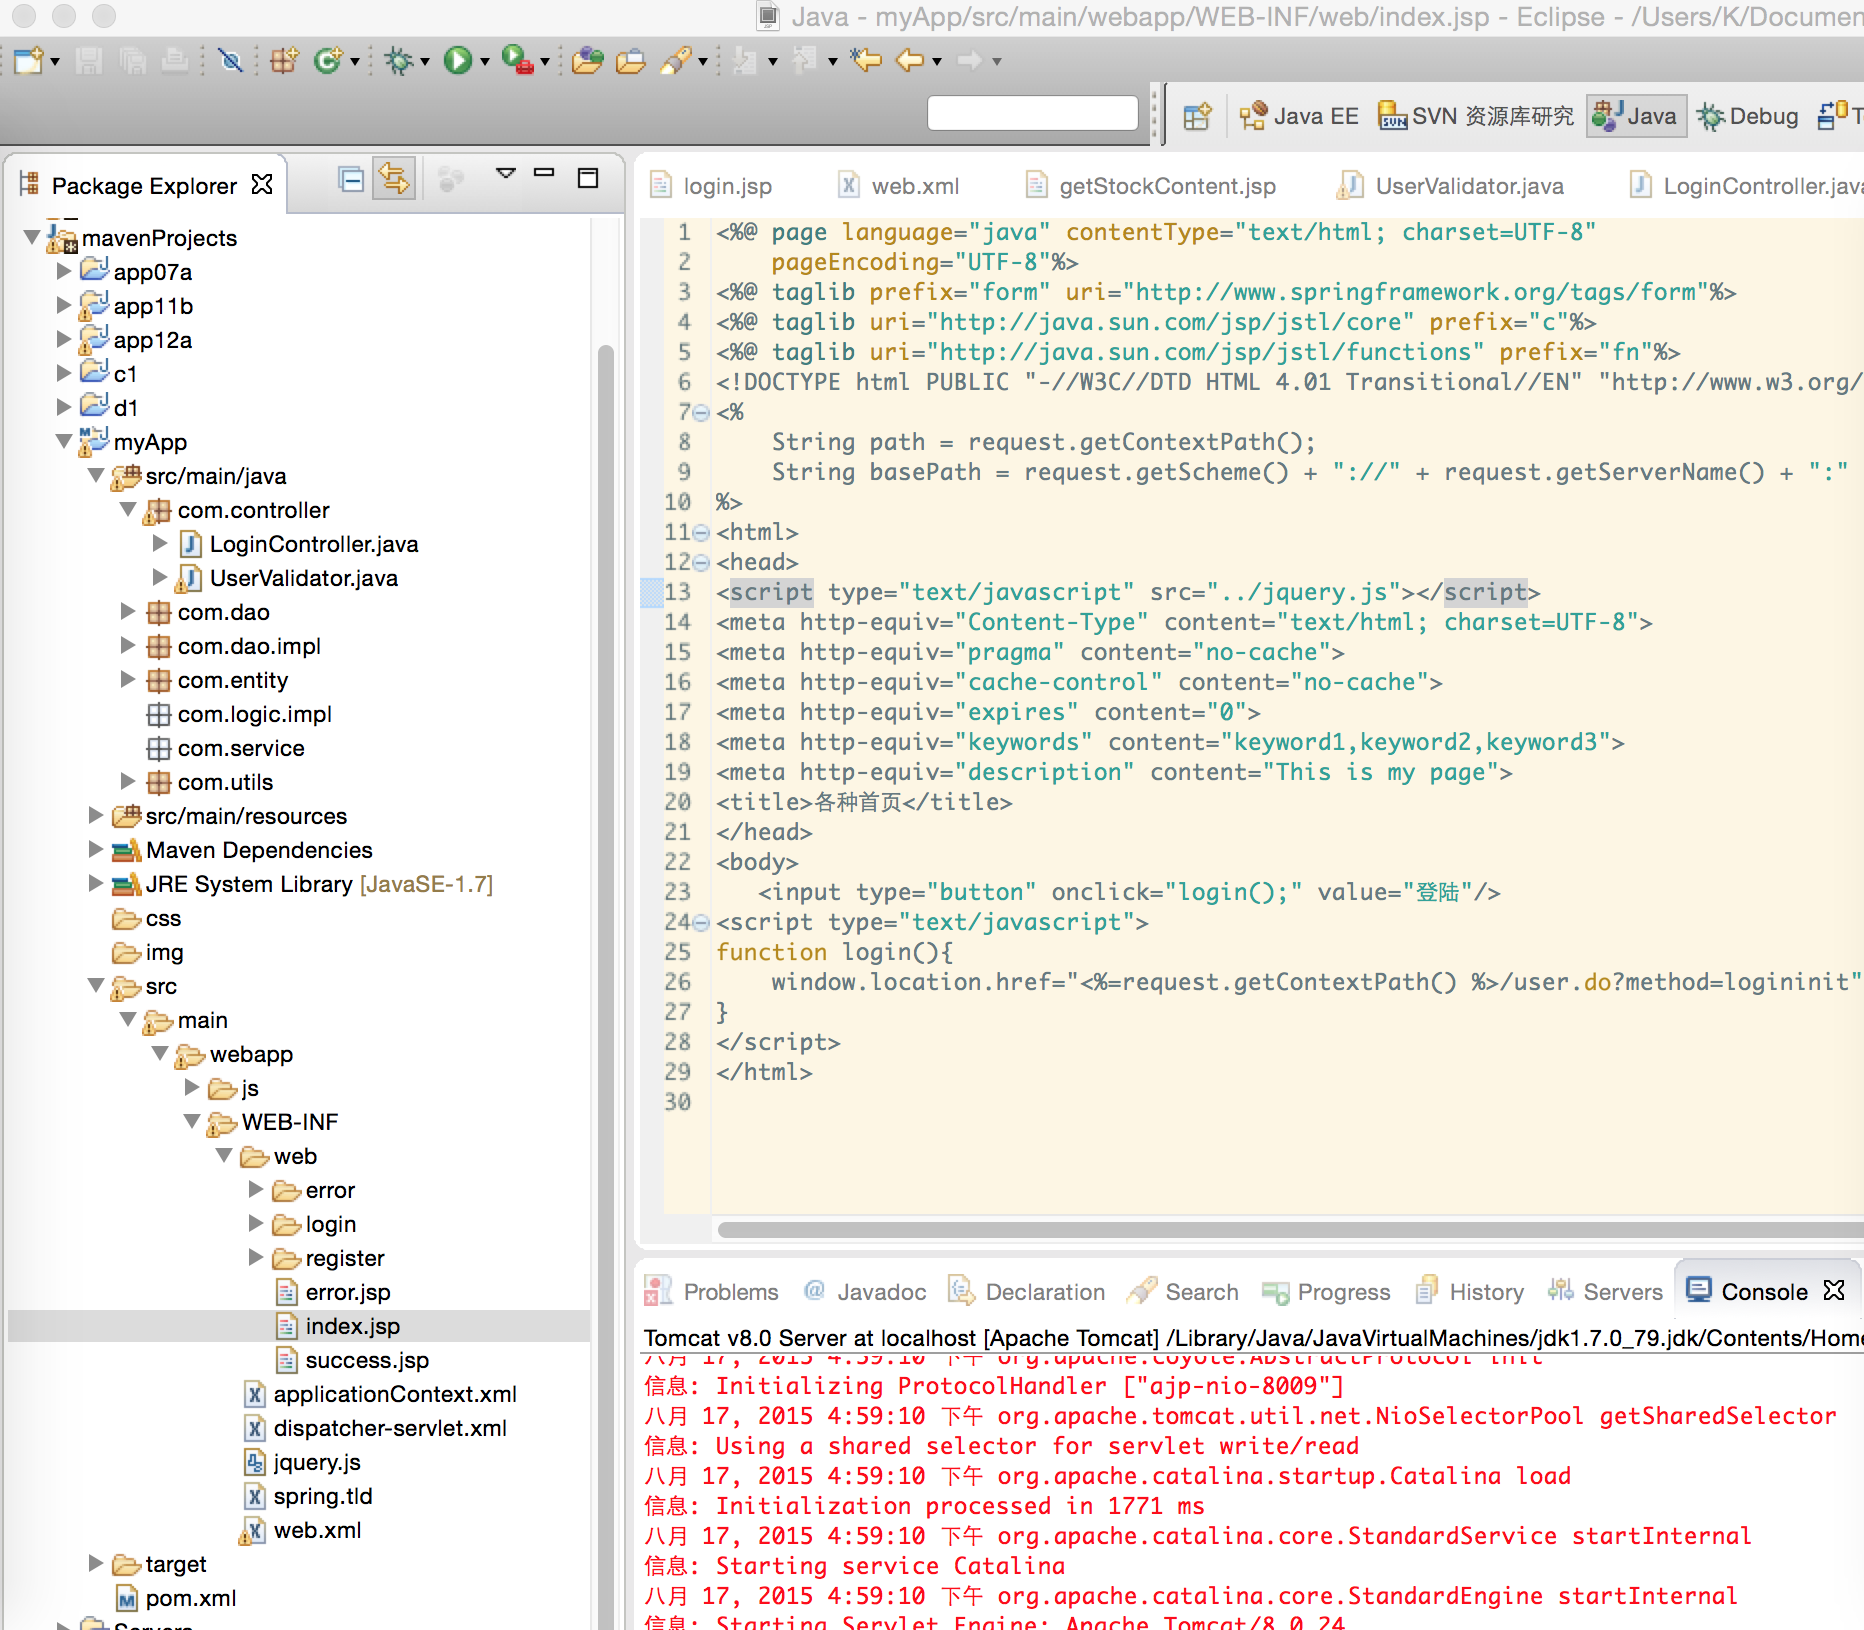Click the Open Task folder icon
The height and width of the screenshot is (1630, 1864).
click(x=631, y=61)
